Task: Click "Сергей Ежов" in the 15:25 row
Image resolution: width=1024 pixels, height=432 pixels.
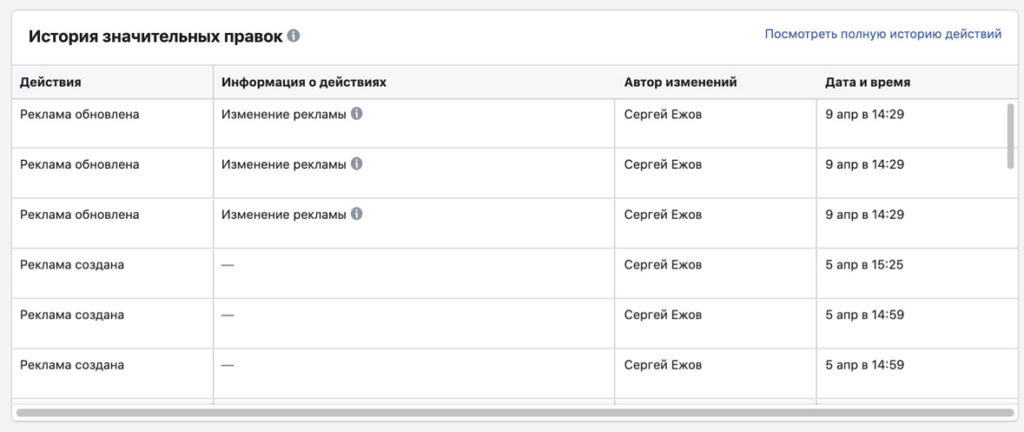Action: coord(663,265)
